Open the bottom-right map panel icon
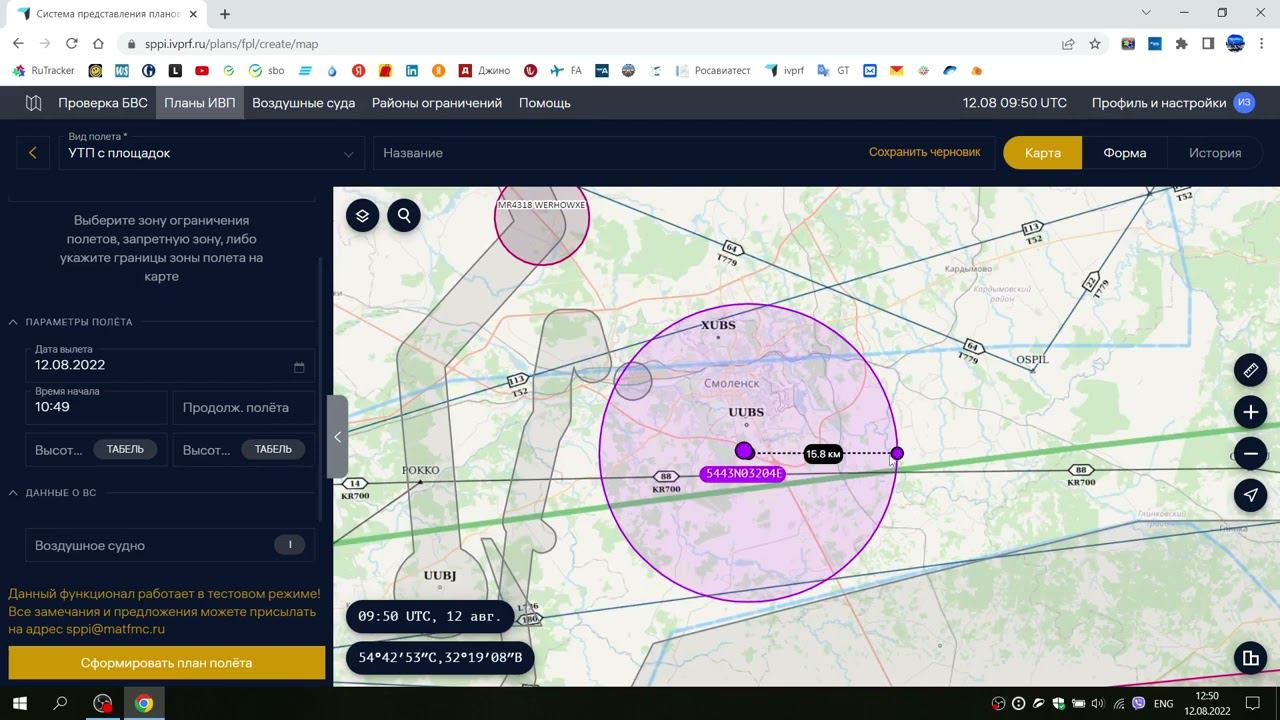This screenshot has width=1280, height=720. point(1250,657)
